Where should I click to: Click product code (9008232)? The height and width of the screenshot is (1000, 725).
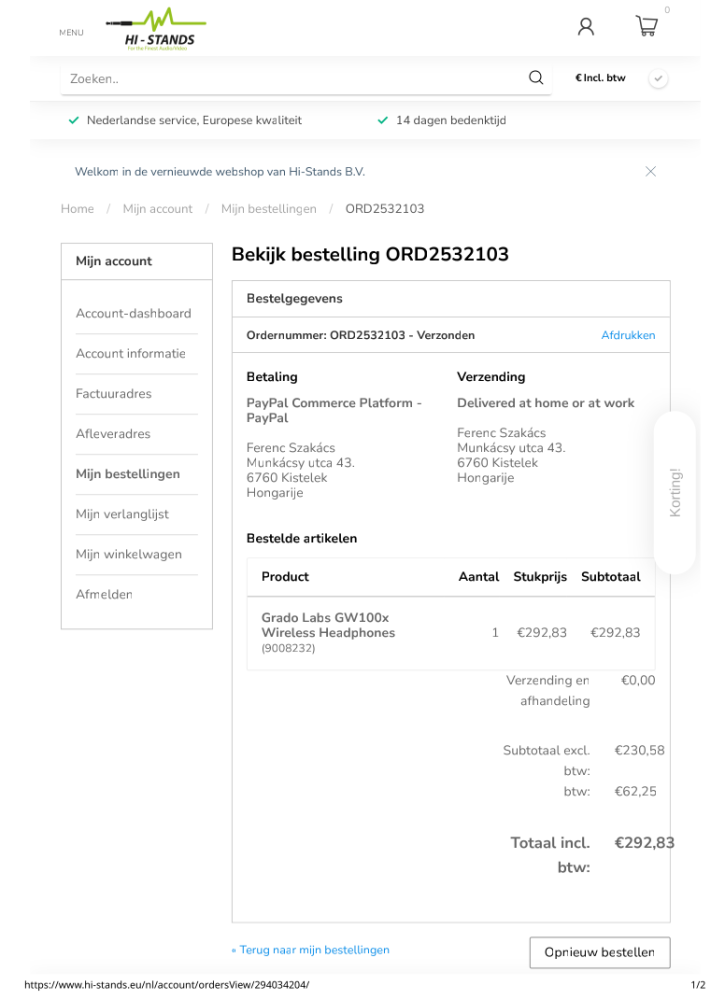(x=288, y=649)
